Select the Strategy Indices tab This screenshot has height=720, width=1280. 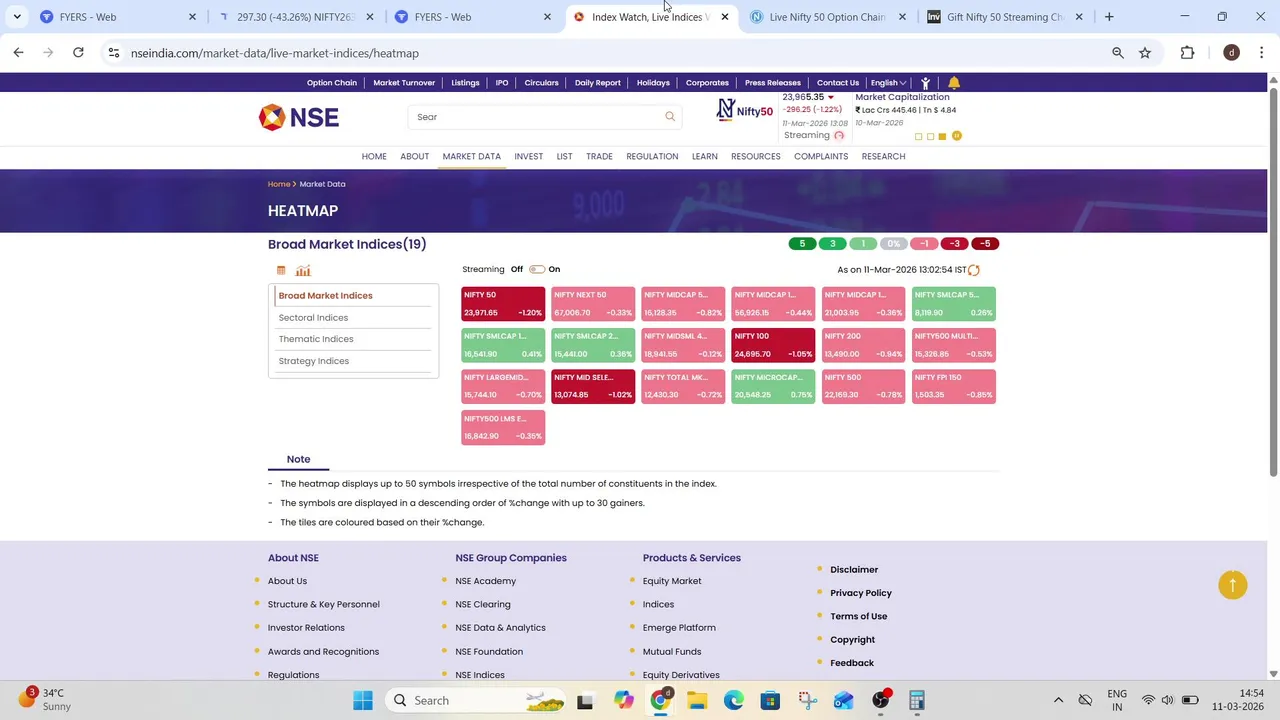[314, 361]
